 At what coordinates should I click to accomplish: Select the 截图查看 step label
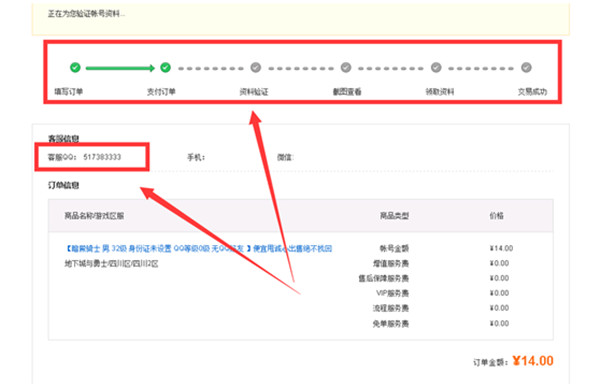click(x=347, y=92)
